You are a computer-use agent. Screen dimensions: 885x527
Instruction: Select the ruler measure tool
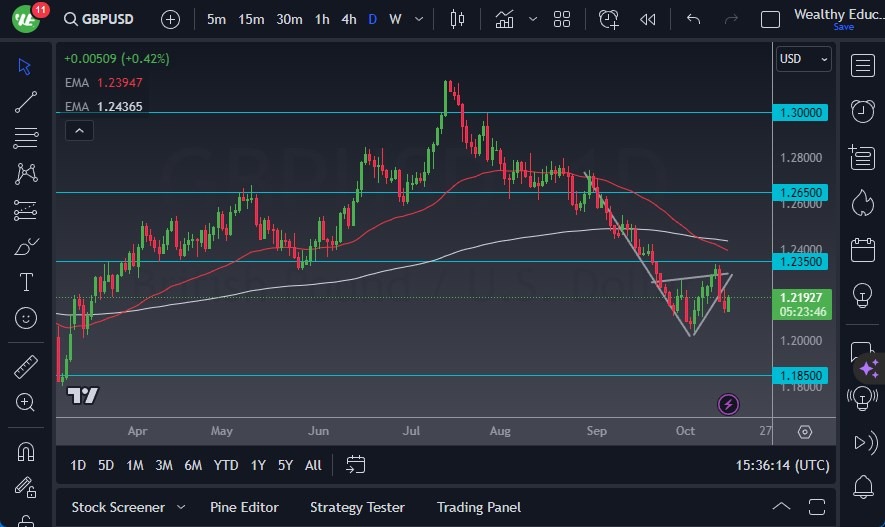[26, 367]
